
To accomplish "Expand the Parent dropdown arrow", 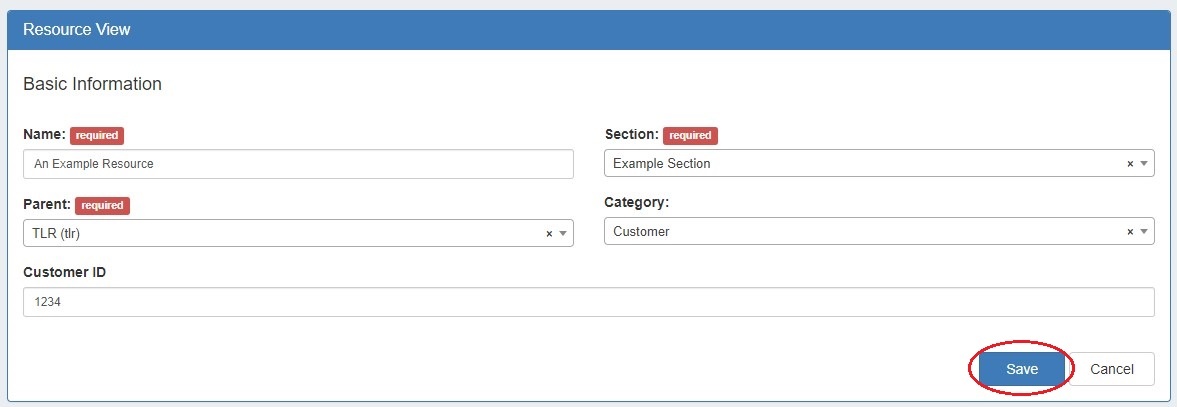I will pos(563,233).
